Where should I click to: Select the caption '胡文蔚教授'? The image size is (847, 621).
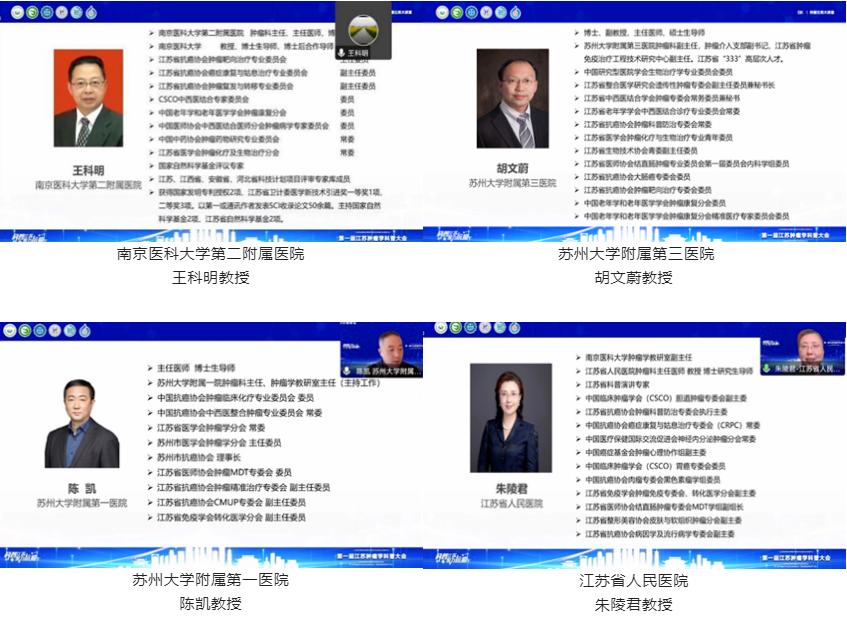634,278
